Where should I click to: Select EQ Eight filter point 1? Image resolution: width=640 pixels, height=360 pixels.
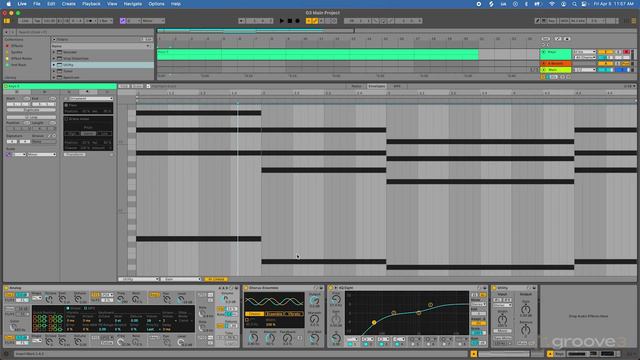tap(374, 322)
